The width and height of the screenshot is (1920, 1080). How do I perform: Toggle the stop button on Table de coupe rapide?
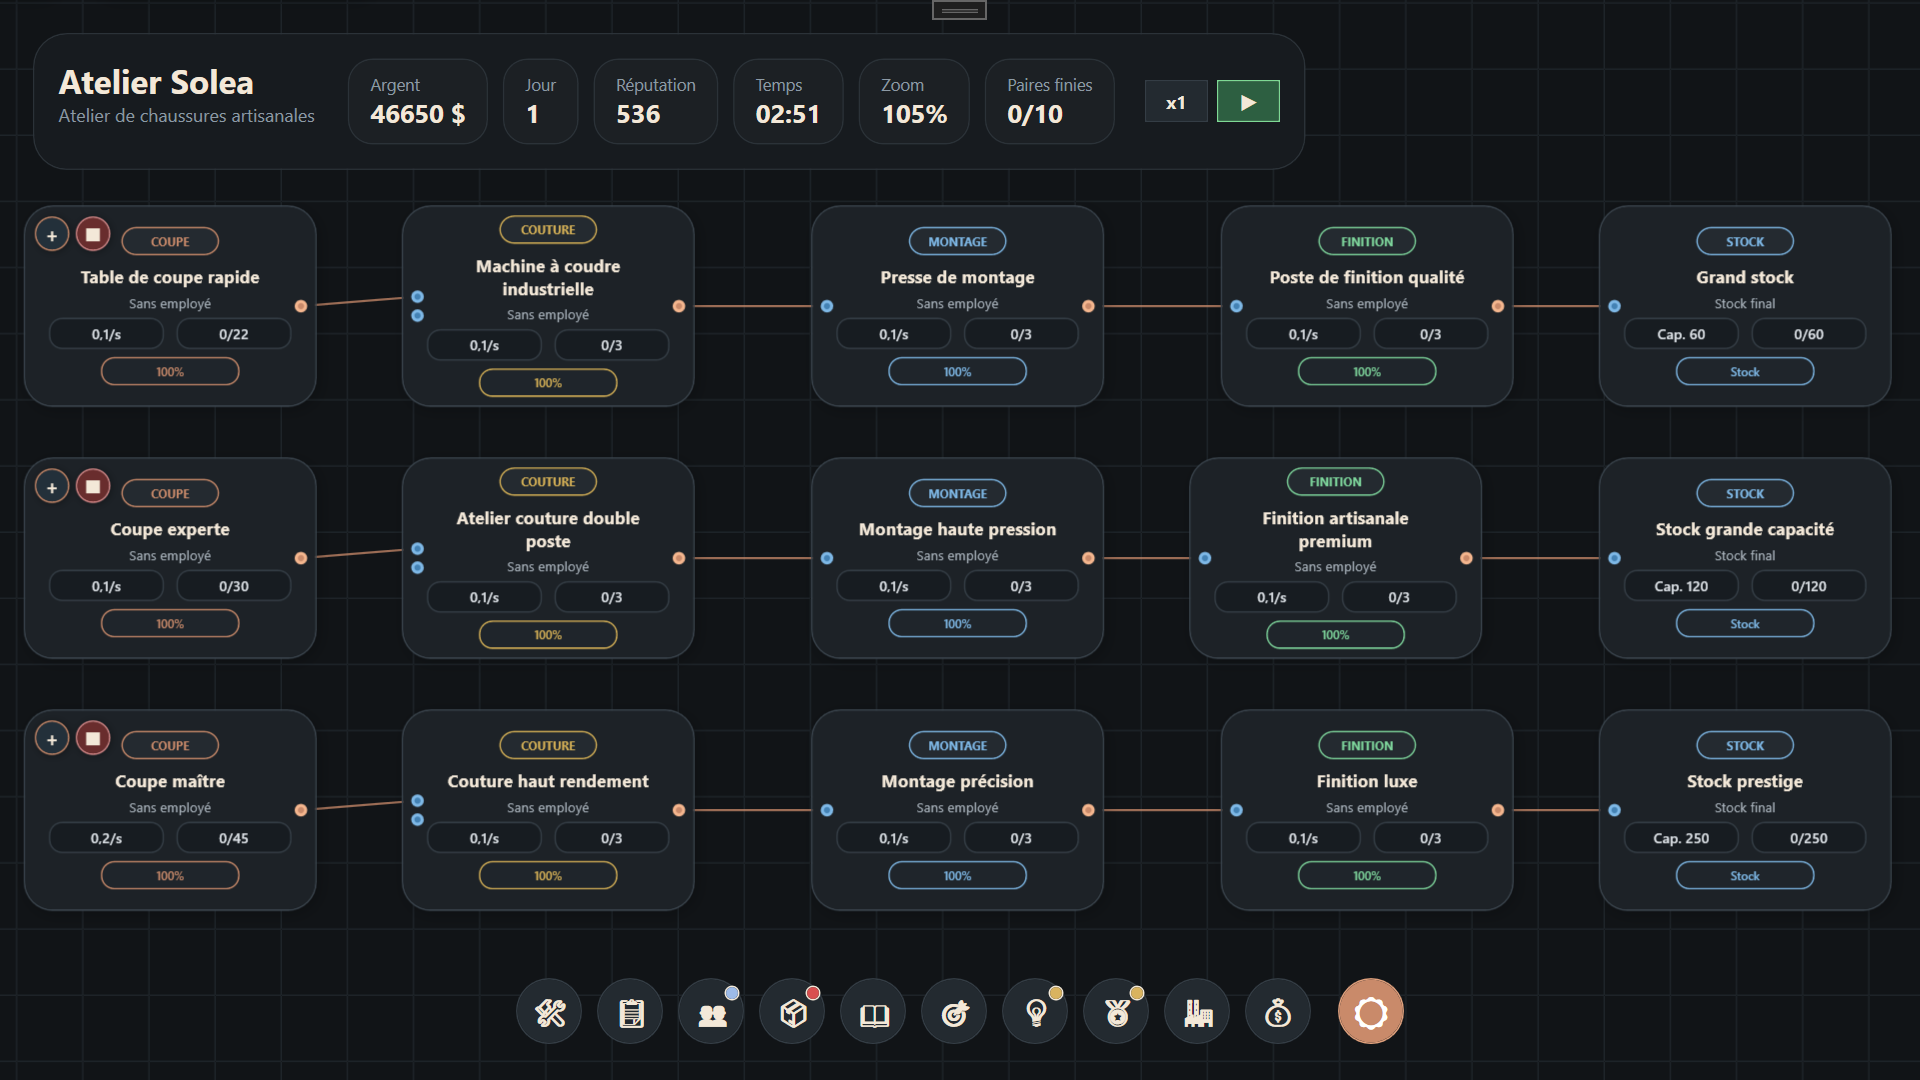(x=93, y=235)
